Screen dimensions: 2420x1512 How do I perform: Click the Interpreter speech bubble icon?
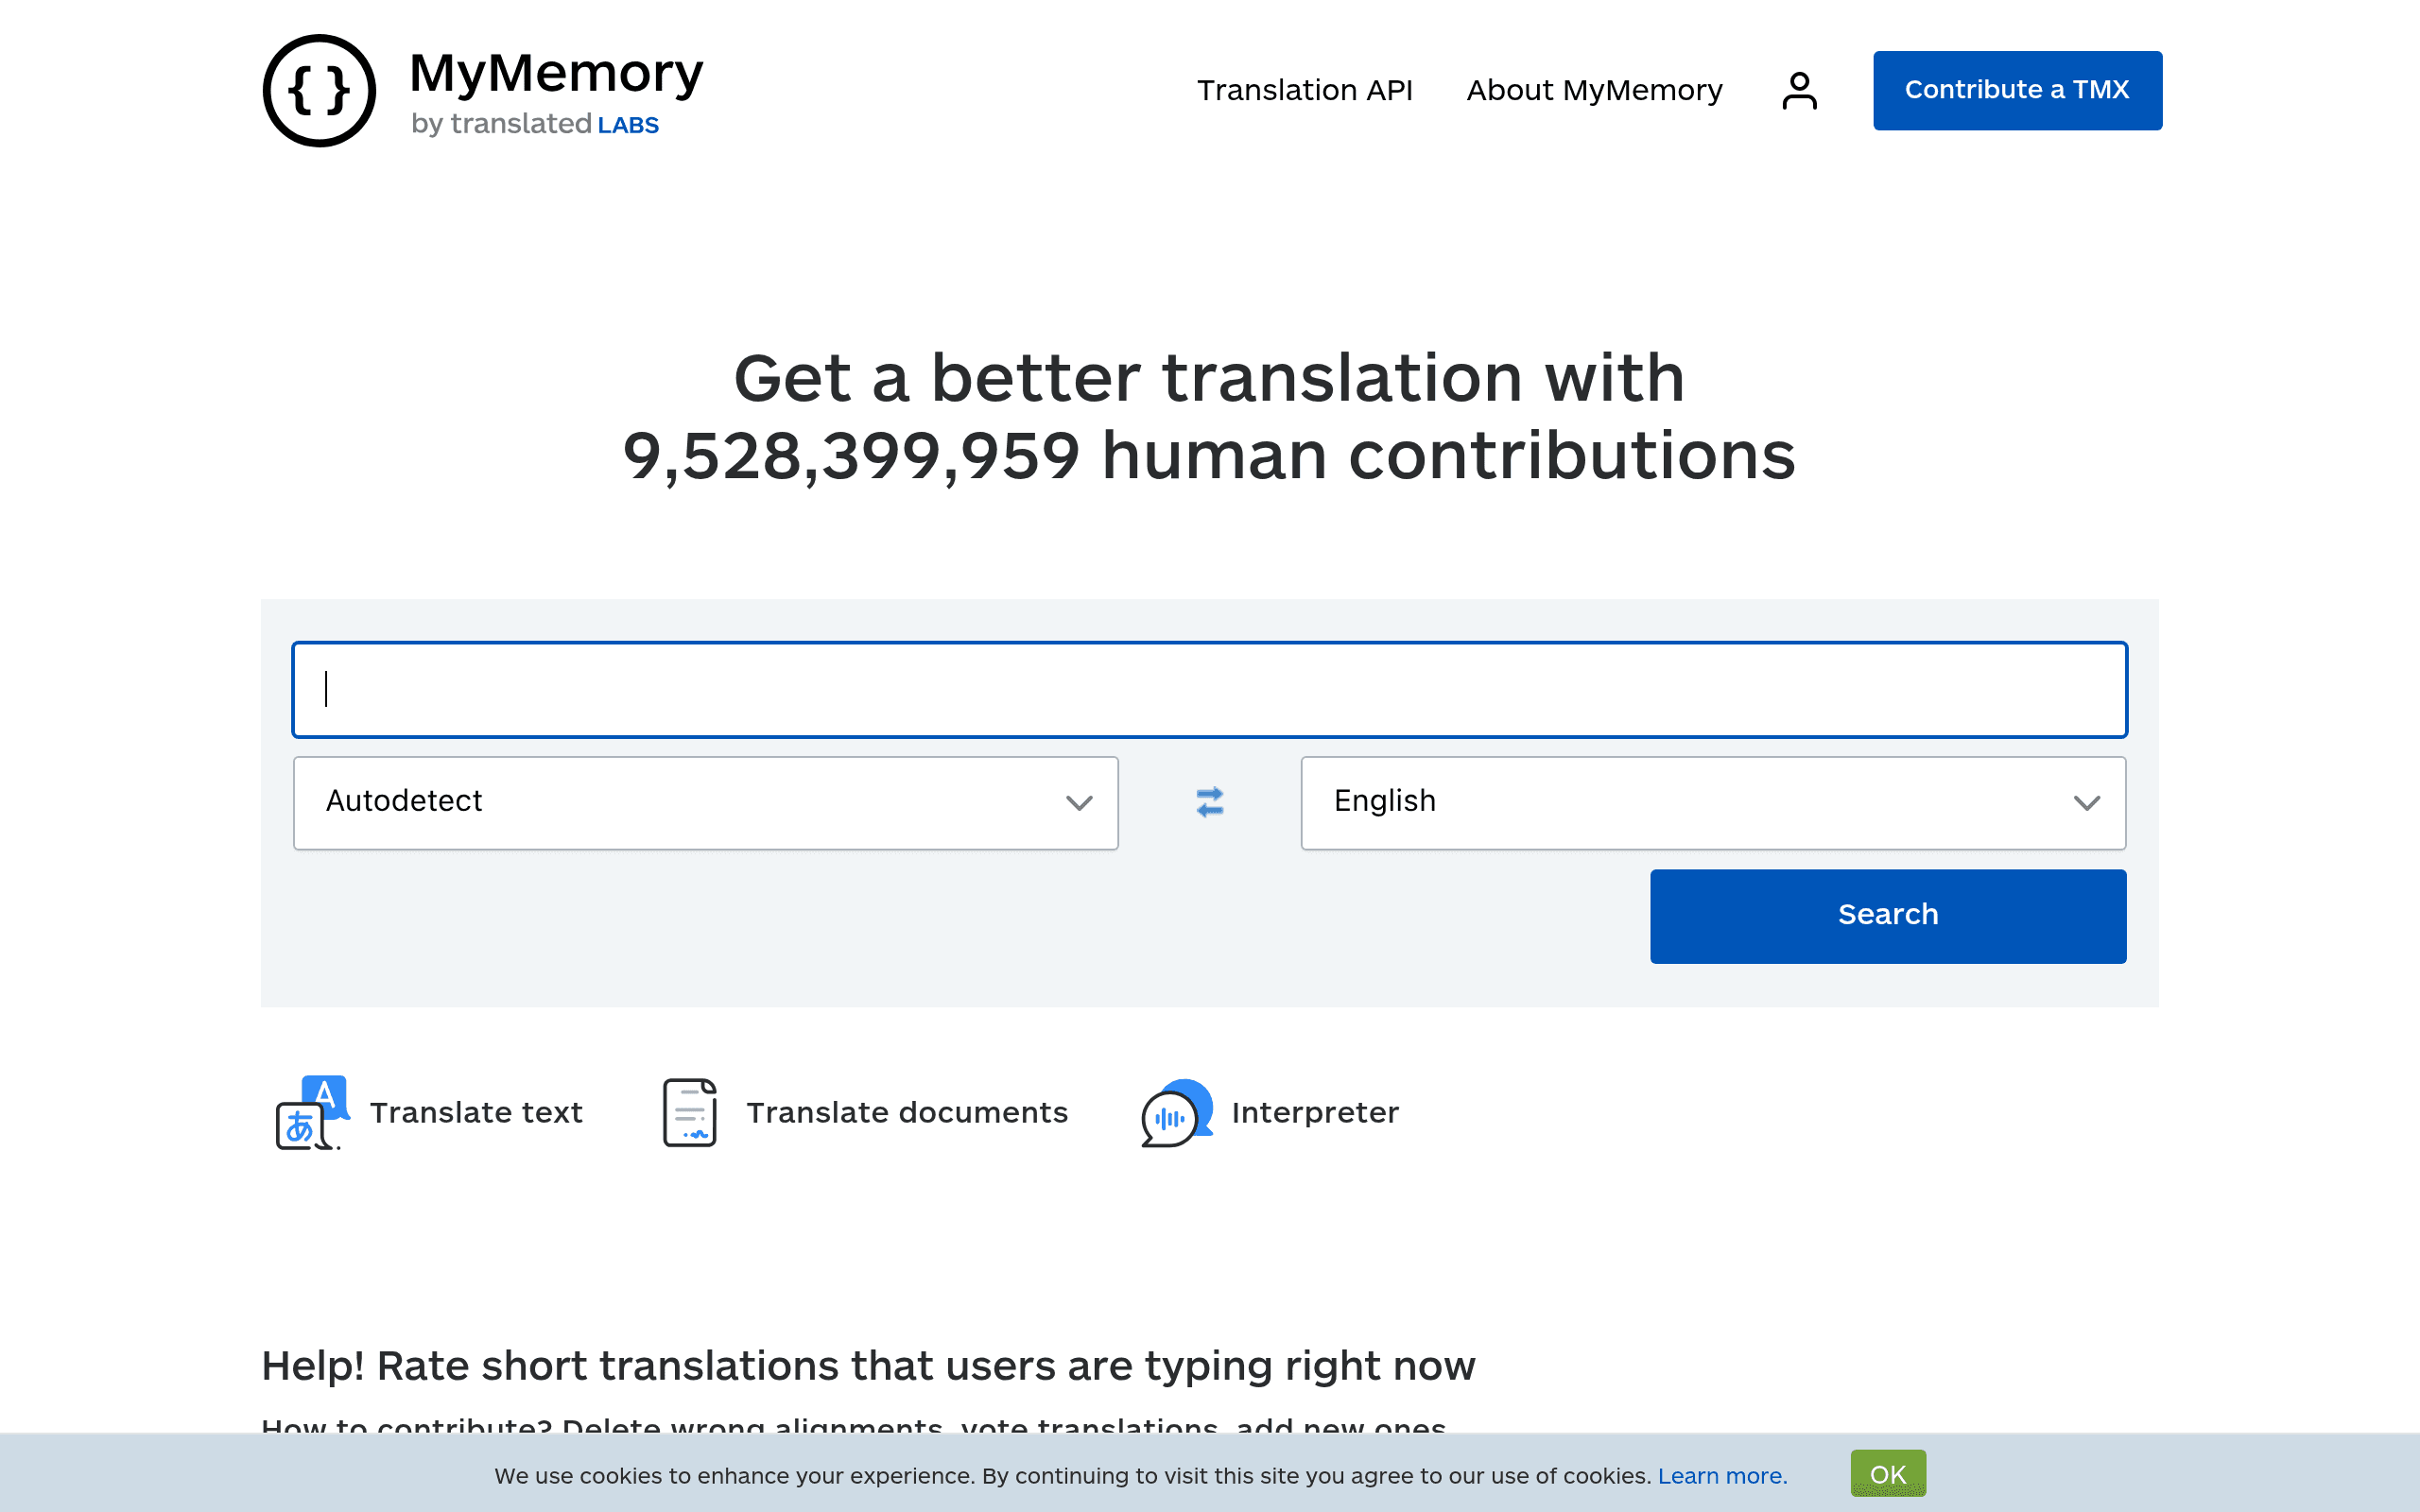pyautogui.click(x=1177, y=1112)
